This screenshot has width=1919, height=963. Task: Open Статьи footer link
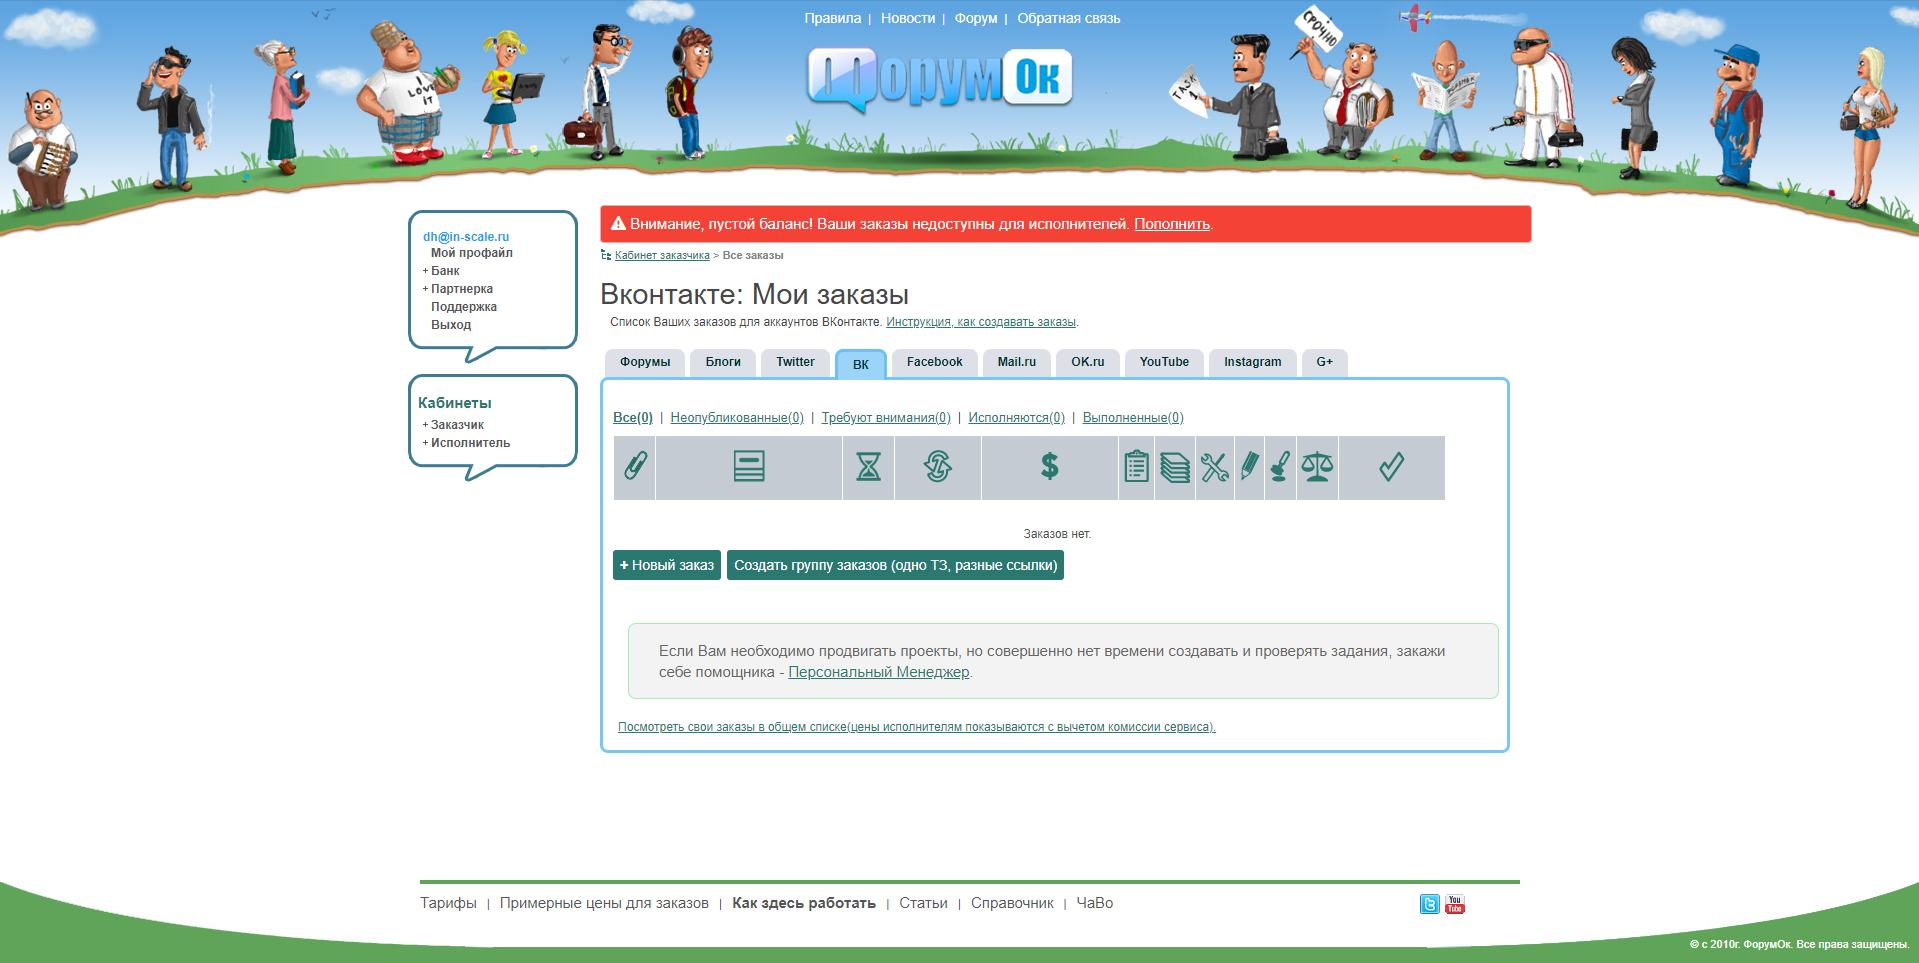923,903
